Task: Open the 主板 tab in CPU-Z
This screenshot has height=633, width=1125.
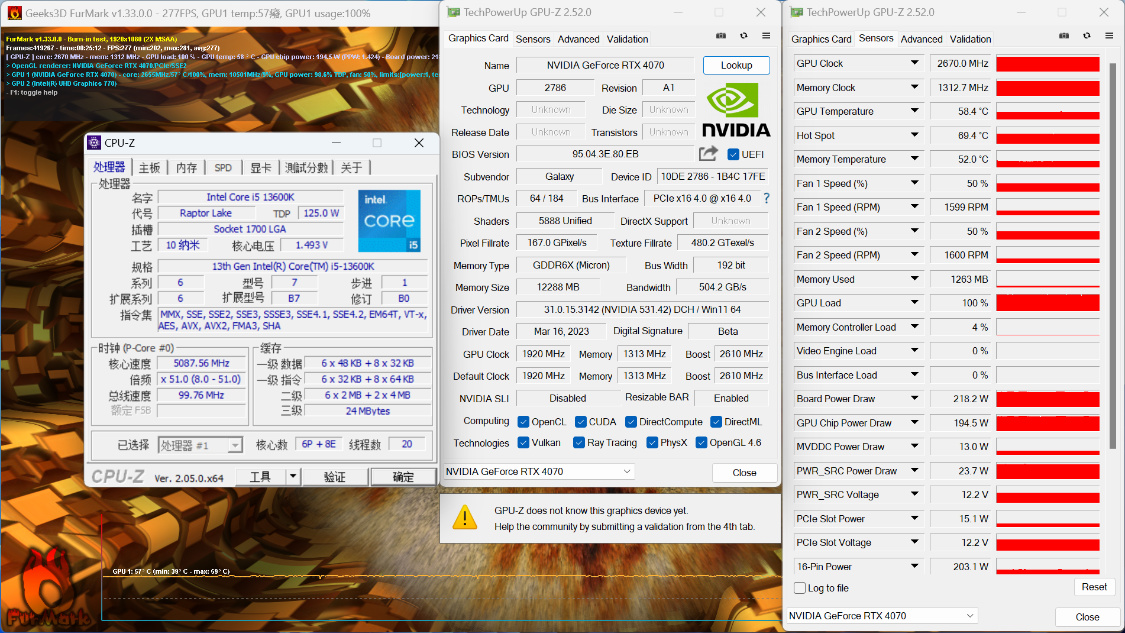Action: (149, 167)
